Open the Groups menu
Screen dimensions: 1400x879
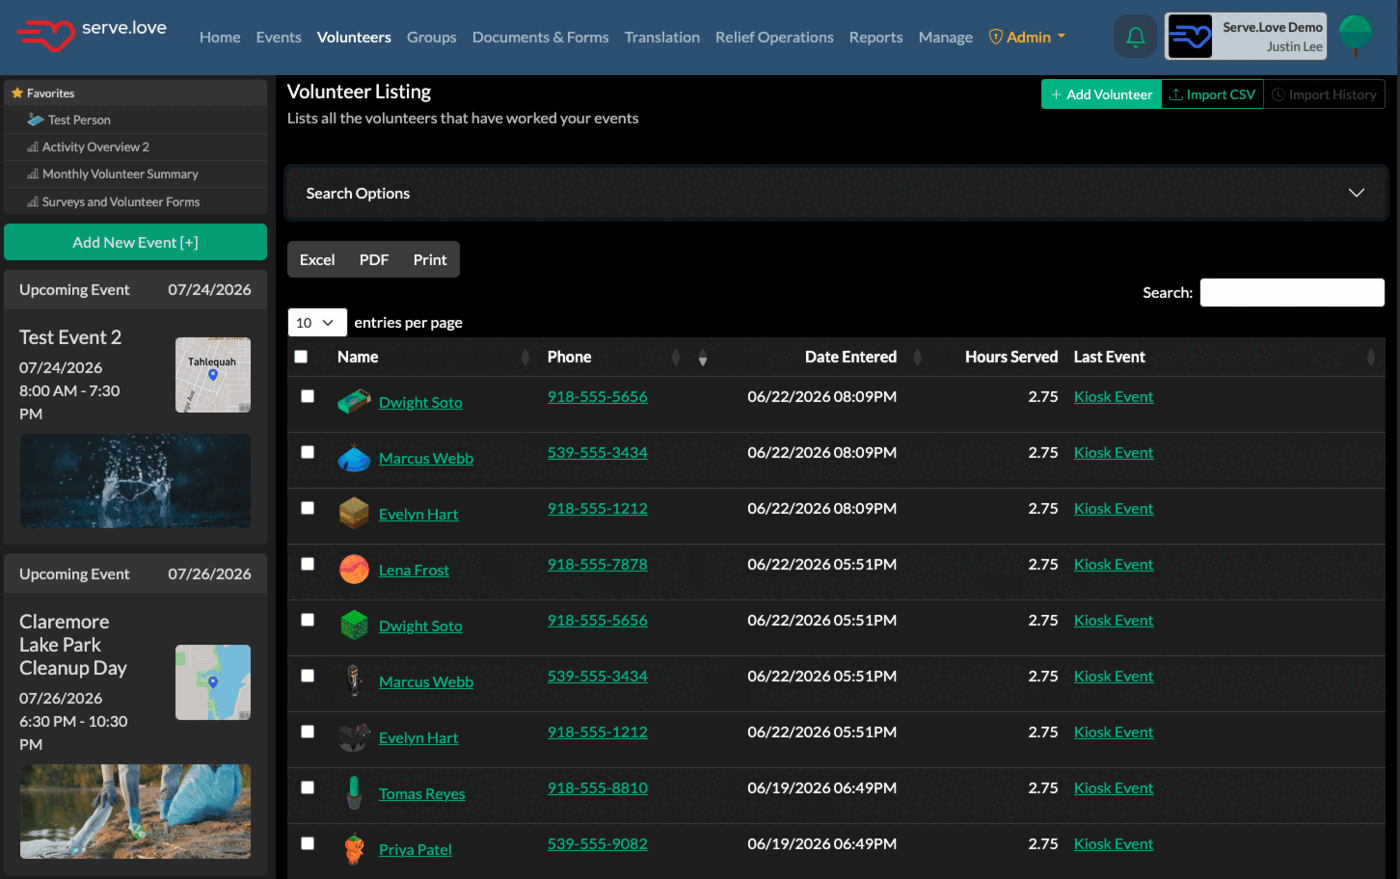click(431, 37)
